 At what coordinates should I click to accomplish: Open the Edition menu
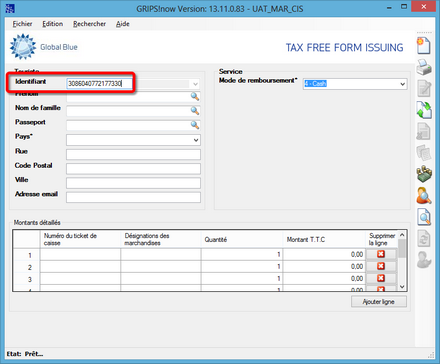[x=53, y=24]
